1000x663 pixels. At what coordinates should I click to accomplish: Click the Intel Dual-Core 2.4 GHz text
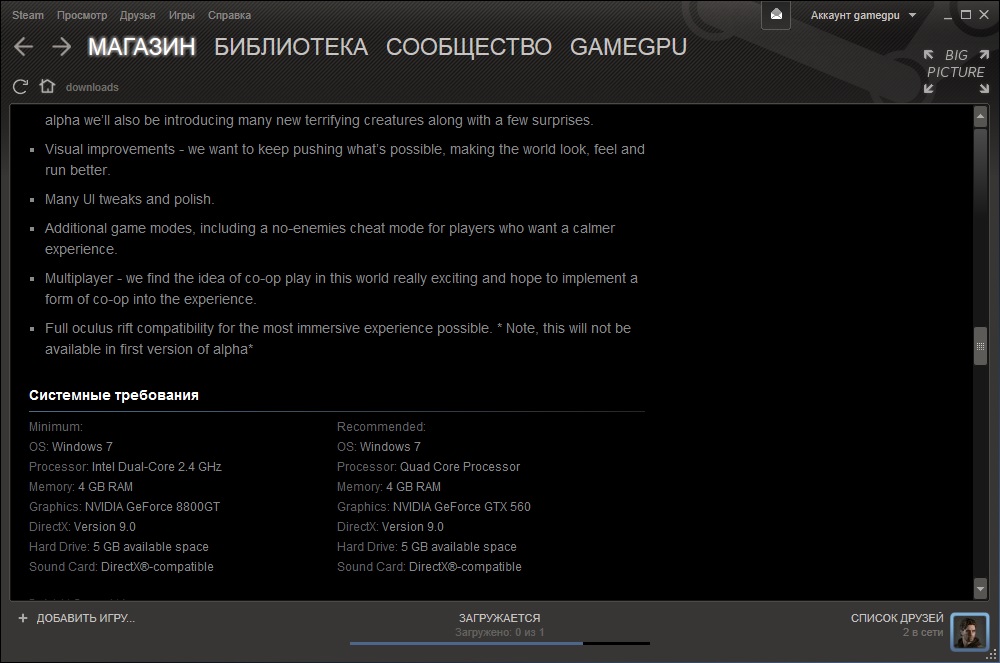coord(157,467)
